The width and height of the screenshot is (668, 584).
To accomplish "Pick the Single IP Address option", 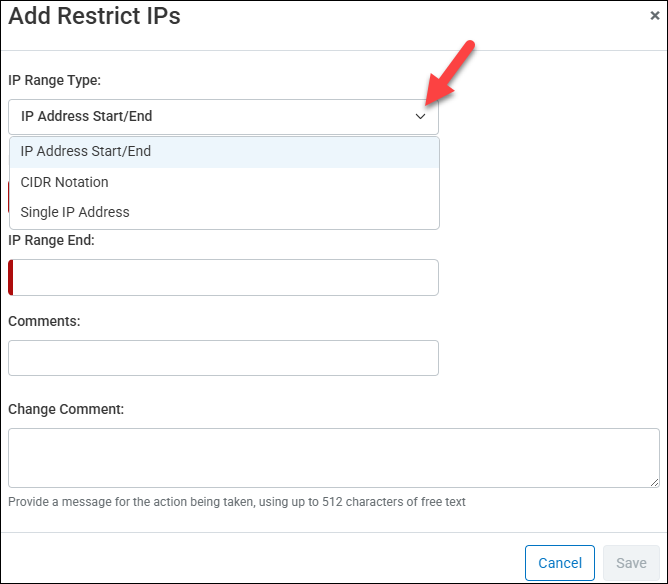I will (75, 212).
